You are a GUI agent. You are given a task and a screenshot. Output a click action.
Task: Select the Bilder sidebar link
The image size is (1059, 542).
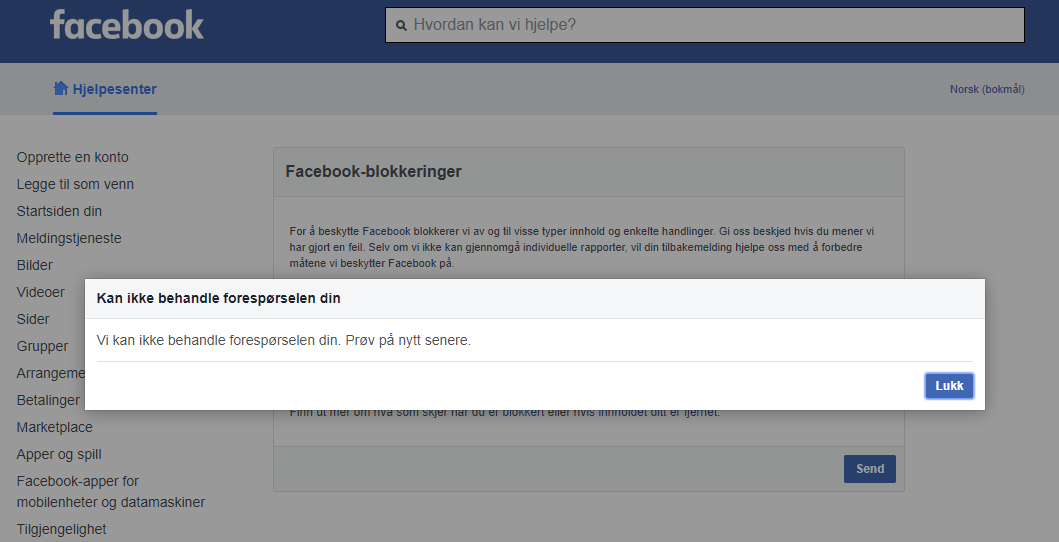coord(35,265)
